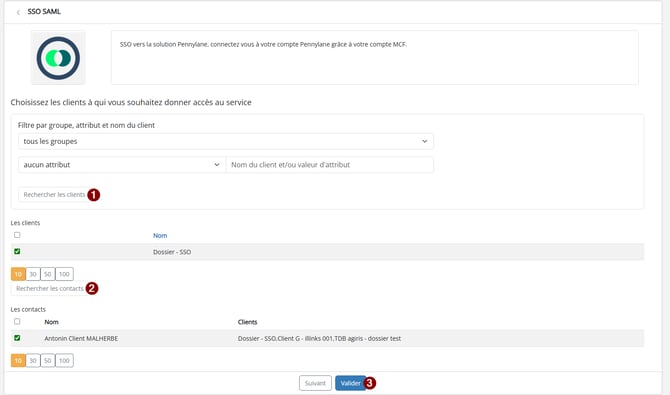Click the blue 'Valider' button

click(x=350, y=383)
